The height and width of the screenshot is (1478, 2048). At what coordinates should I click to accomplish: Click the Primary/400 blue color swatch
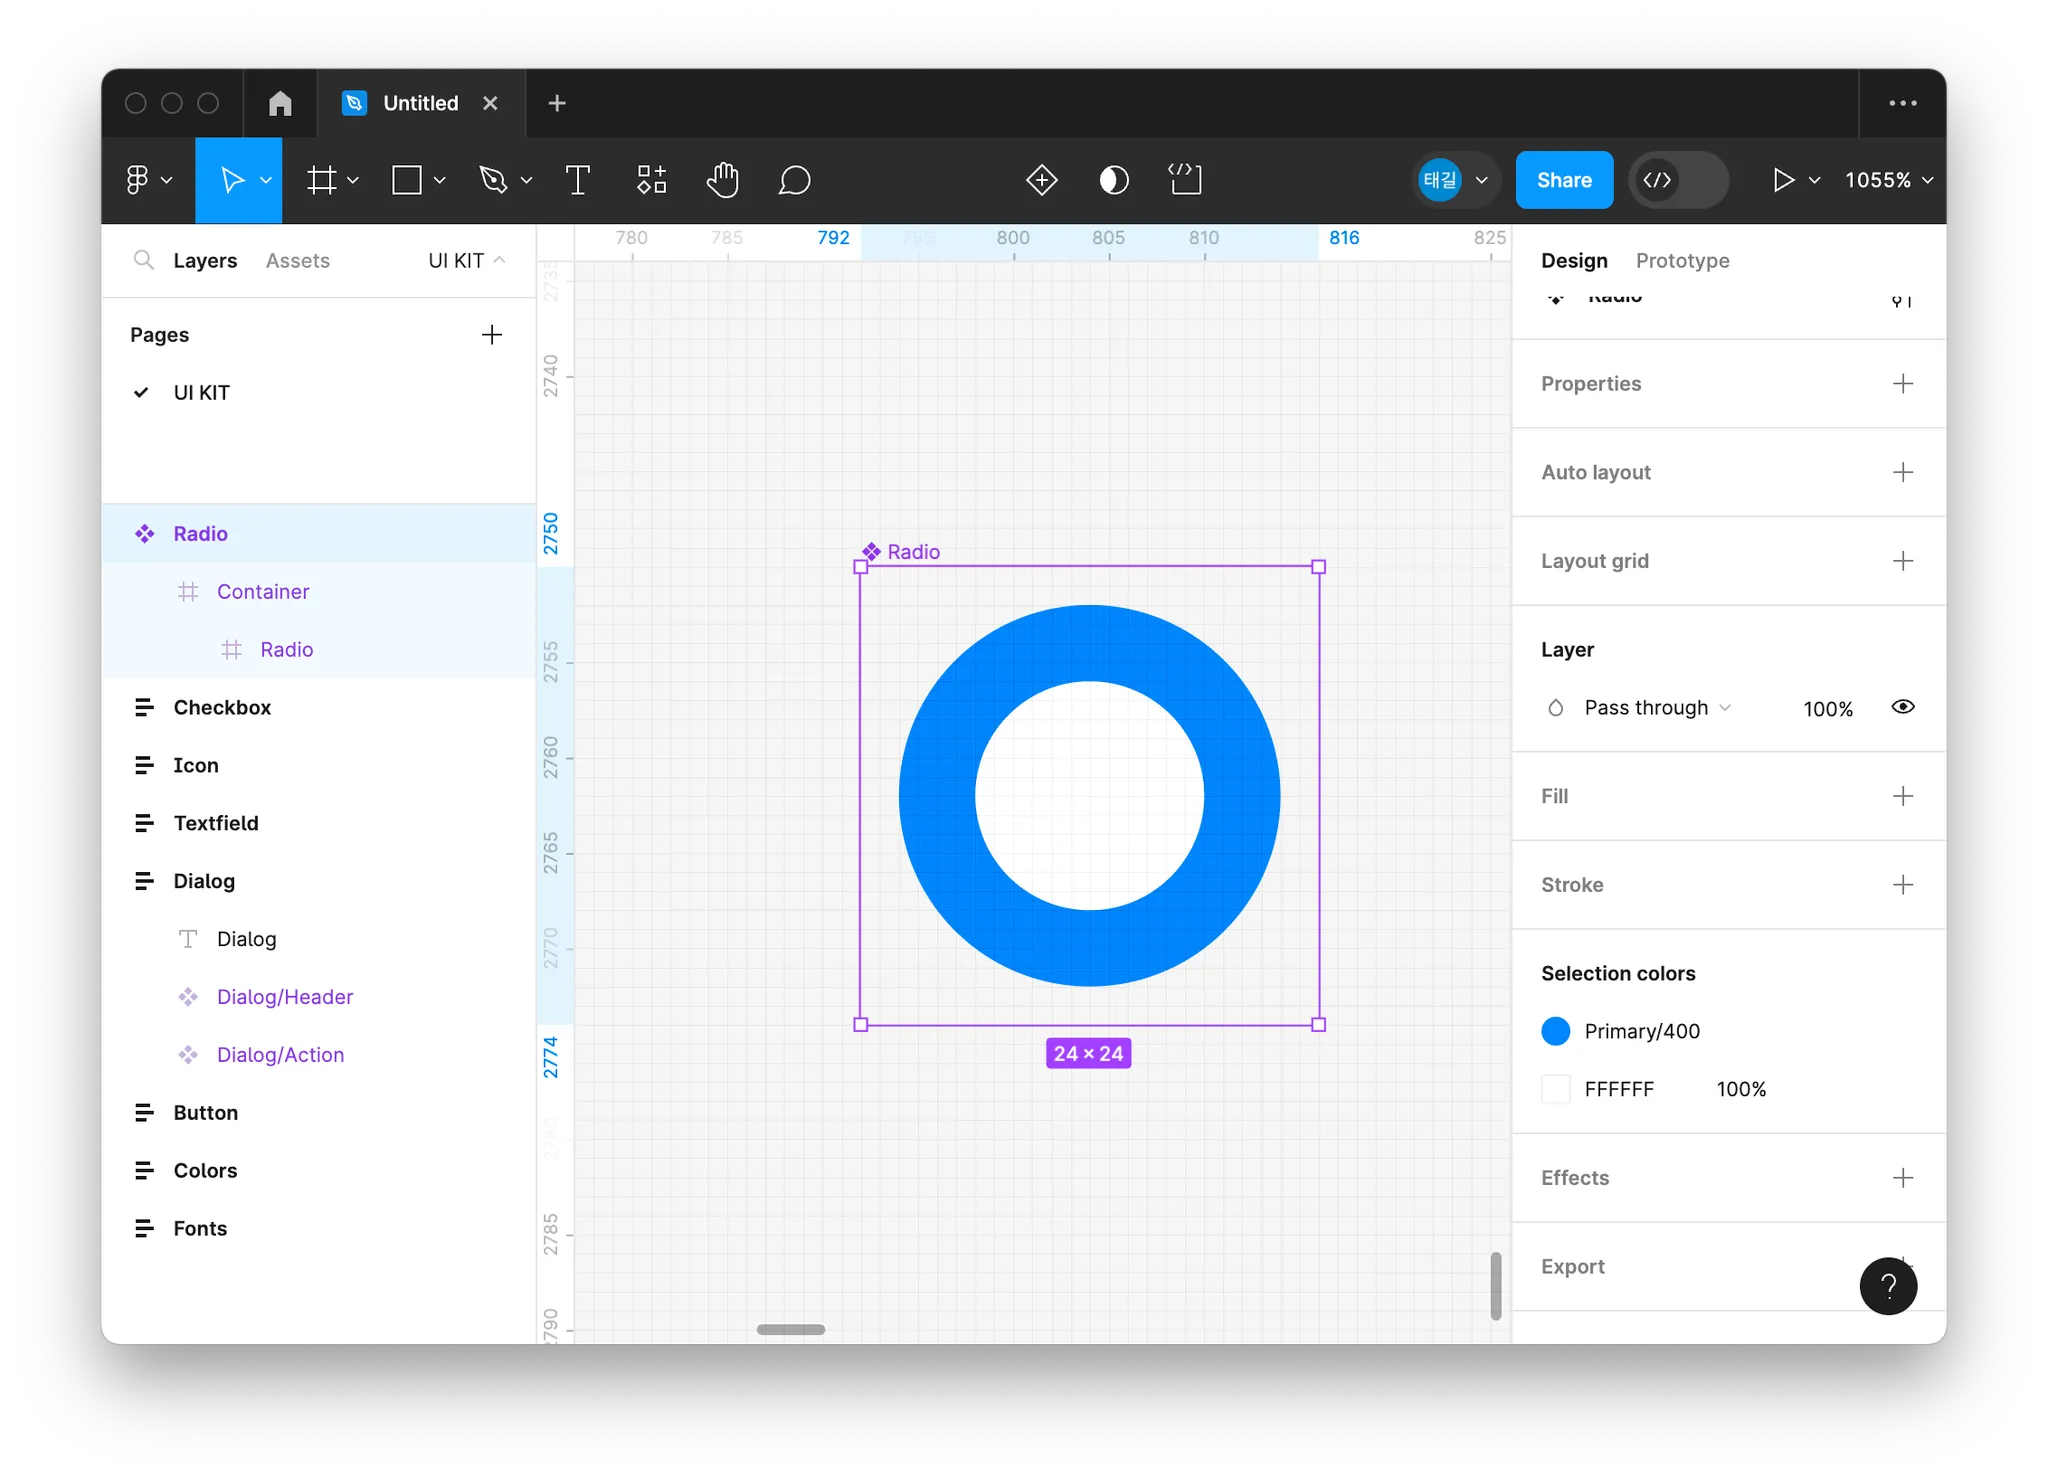coord(1556,1031)
